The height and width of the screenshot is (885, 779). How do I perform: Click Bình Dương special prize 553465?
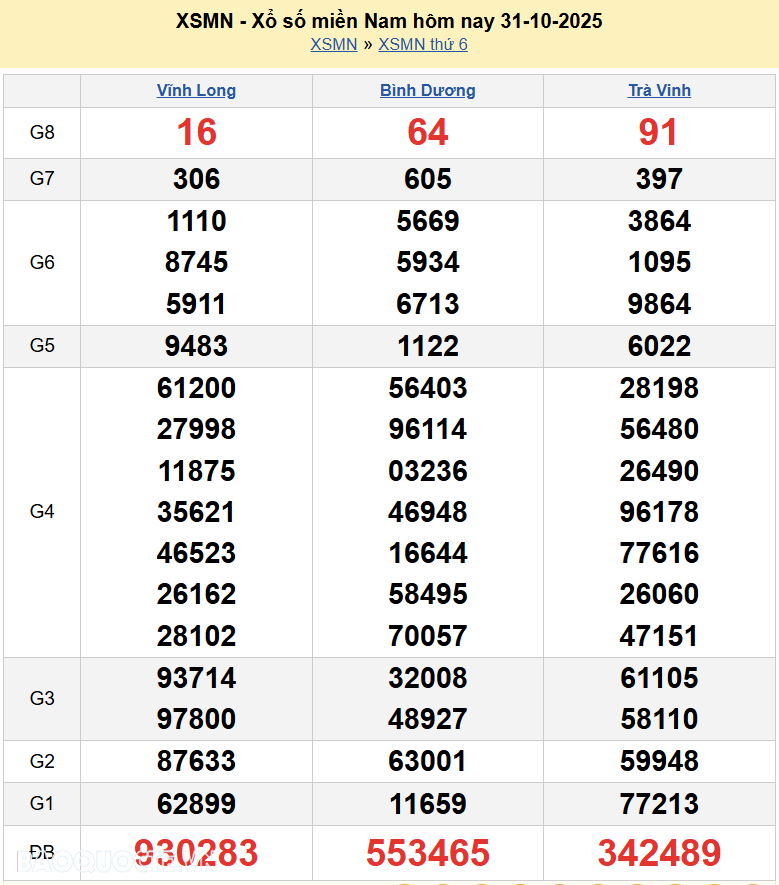point(427,853)
